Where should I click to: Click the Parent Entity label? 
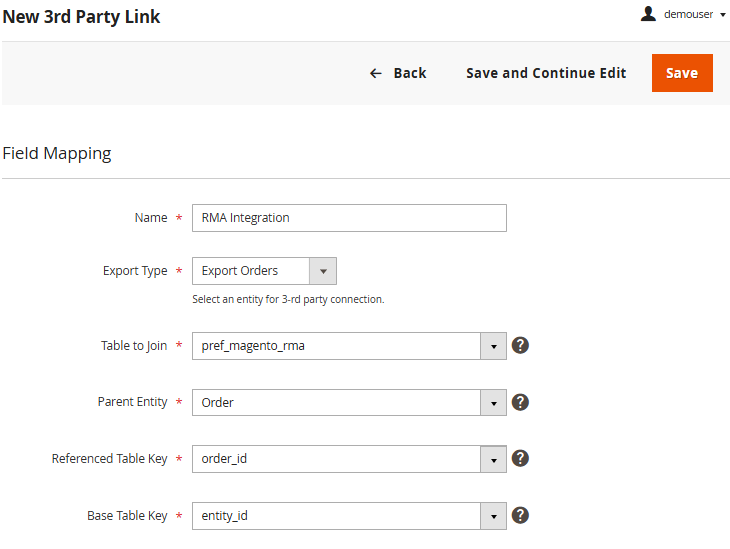(x=133, y=402)
